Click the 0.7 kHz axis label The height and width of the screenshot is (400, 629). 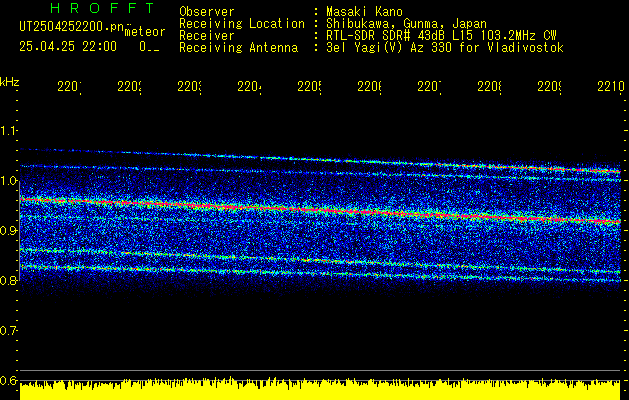(x=8, y=331)
